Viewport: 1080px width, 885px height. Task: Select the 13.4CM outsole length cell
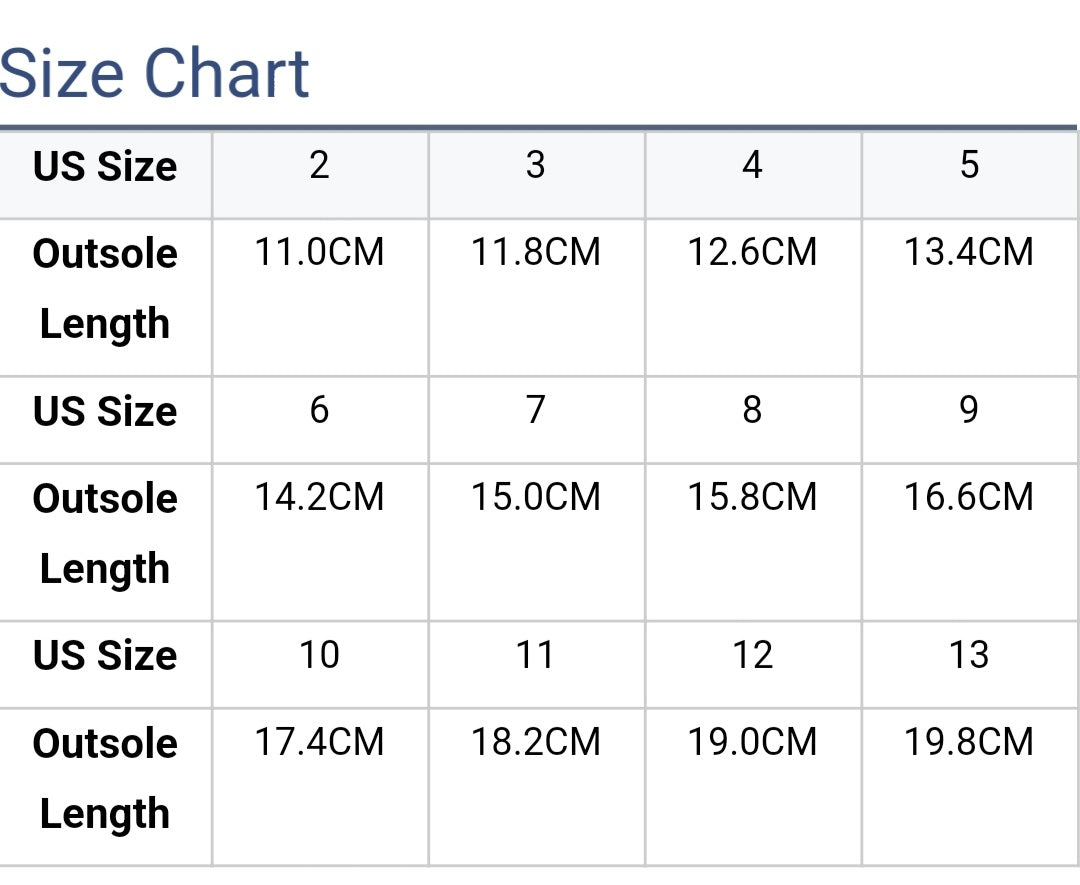[969, 252]
